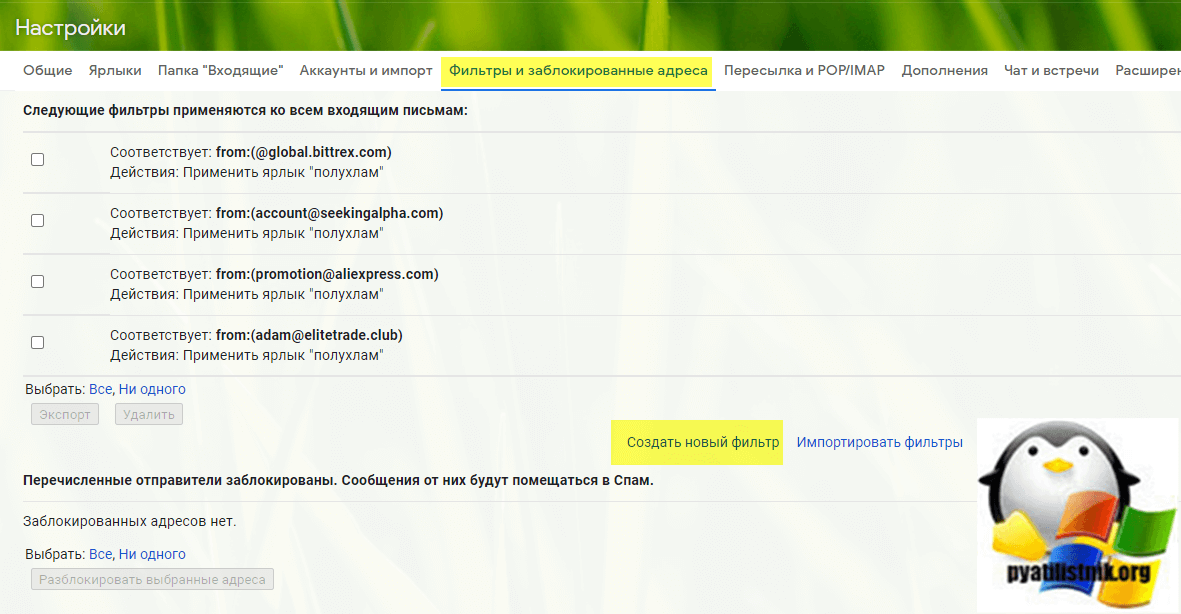Open the Папка "Входящие" tab
Viewport: 1181px width, 614px height.
pos(220,70)
